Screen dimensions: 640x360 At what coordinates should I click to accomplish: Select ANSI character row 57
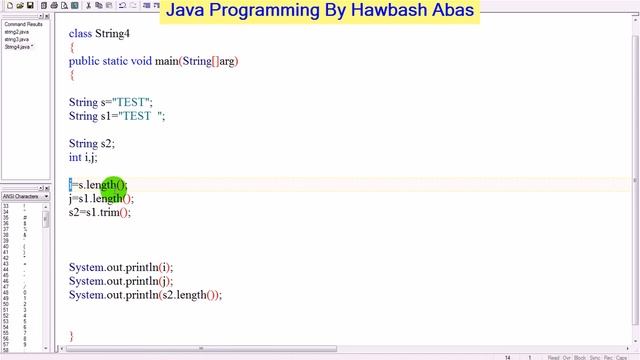pyautogui.click(x=21, y=344)
